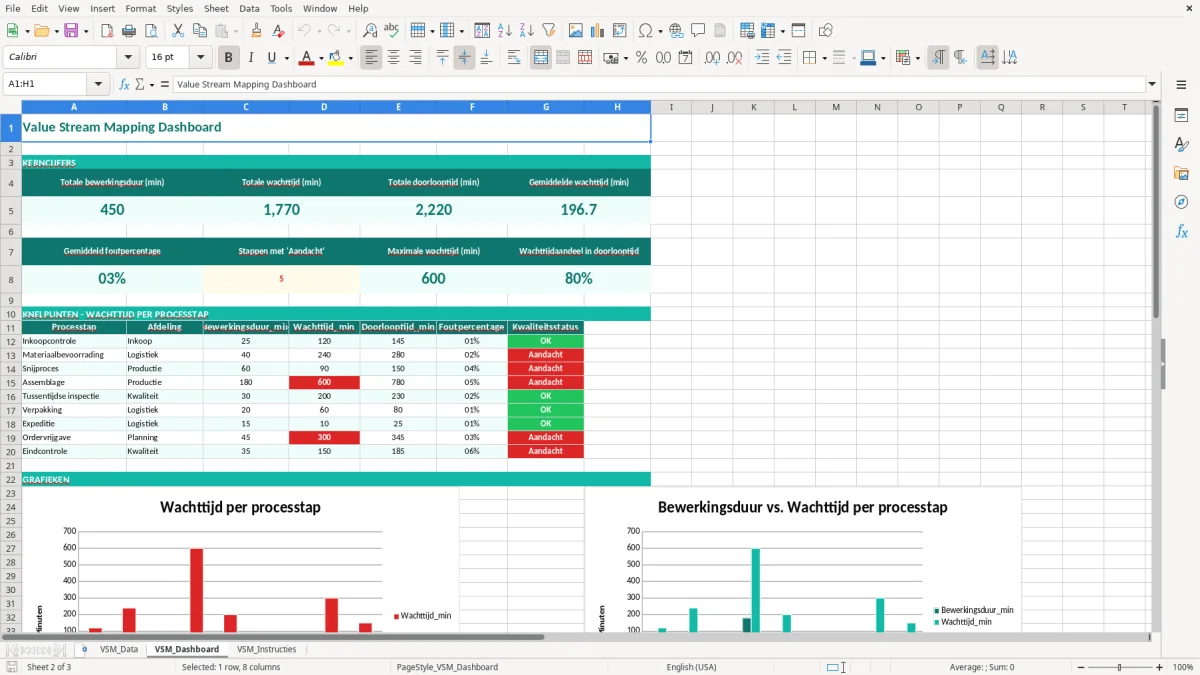Open the 16 pt font size dropdown

click(201, 58)
